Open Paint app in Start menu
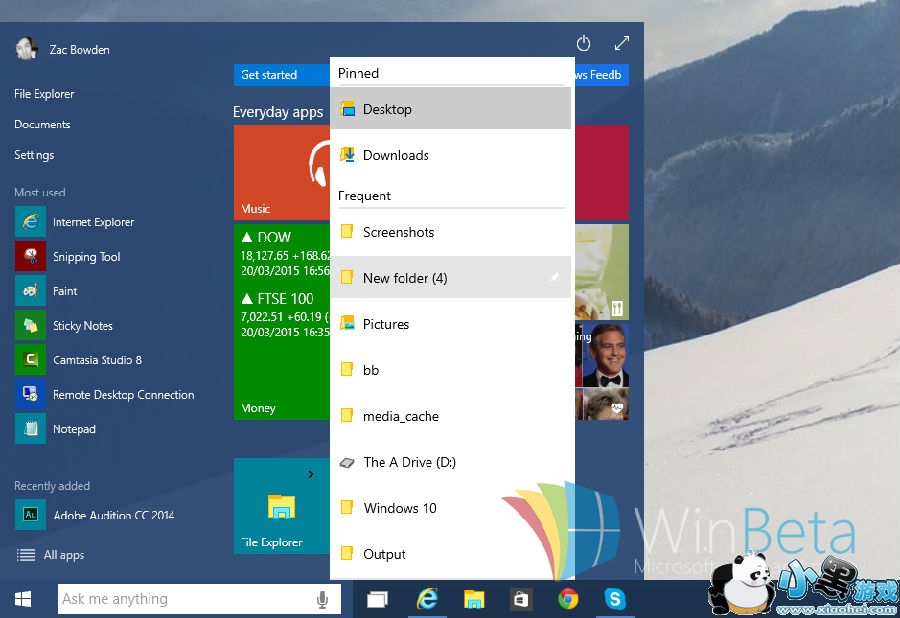The height and width of the screenshot is (618, 900). 65,291
